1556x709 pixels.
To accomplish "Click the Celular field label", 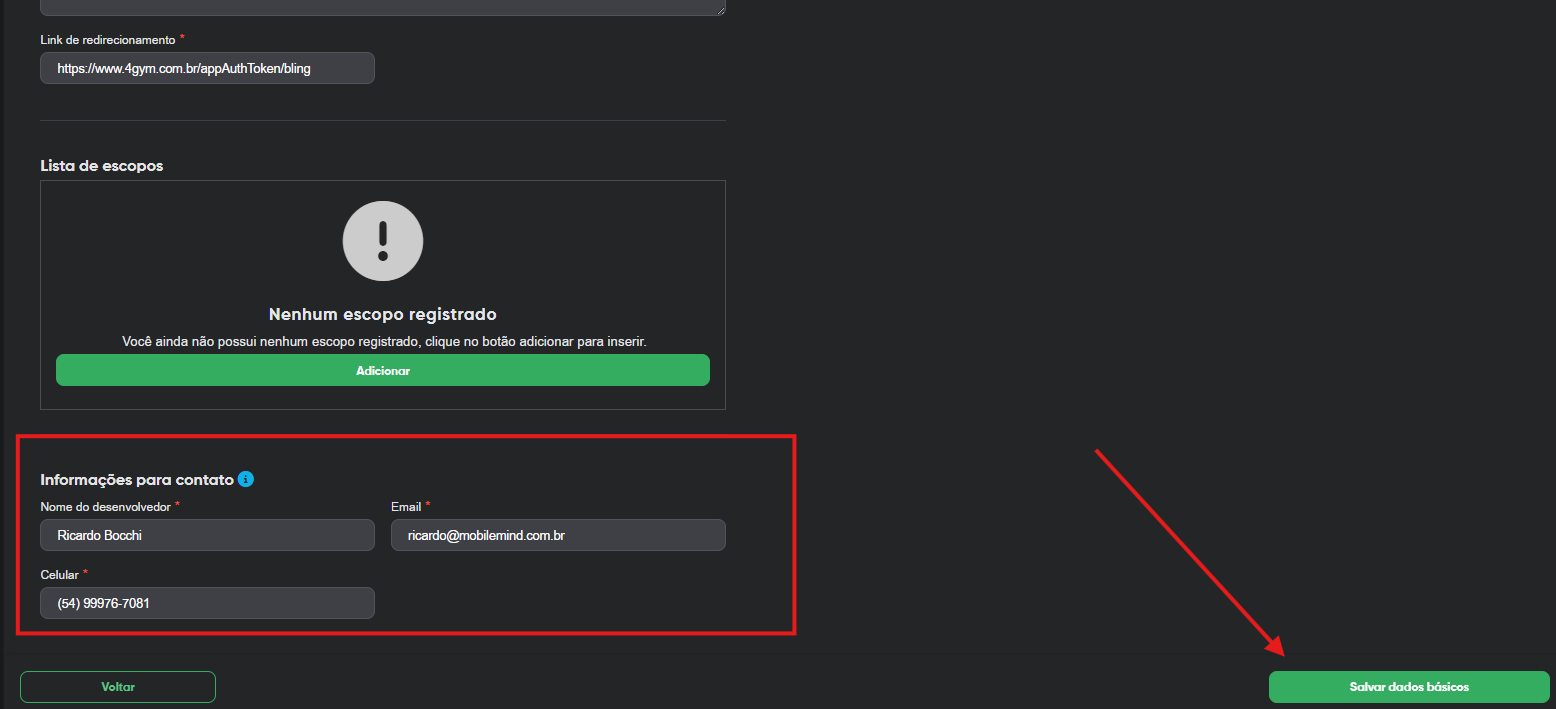I will [x=60, y=574].
